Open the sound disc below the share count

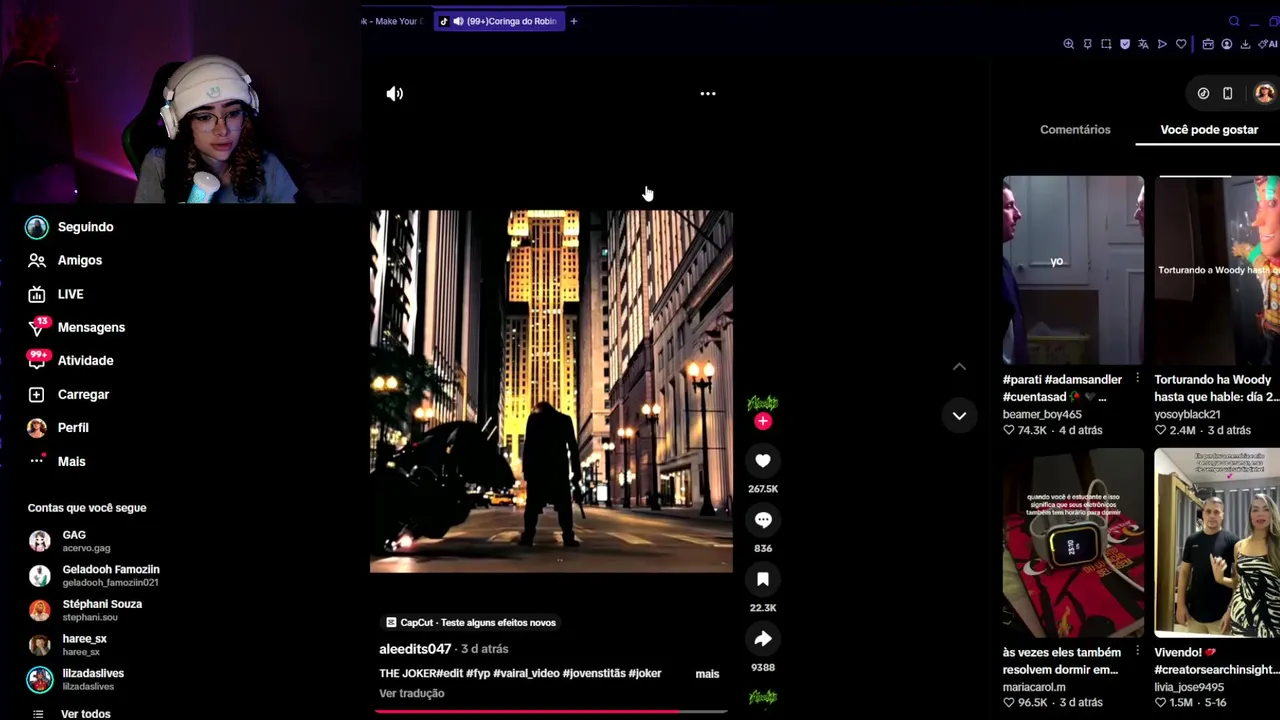(763, 697)
